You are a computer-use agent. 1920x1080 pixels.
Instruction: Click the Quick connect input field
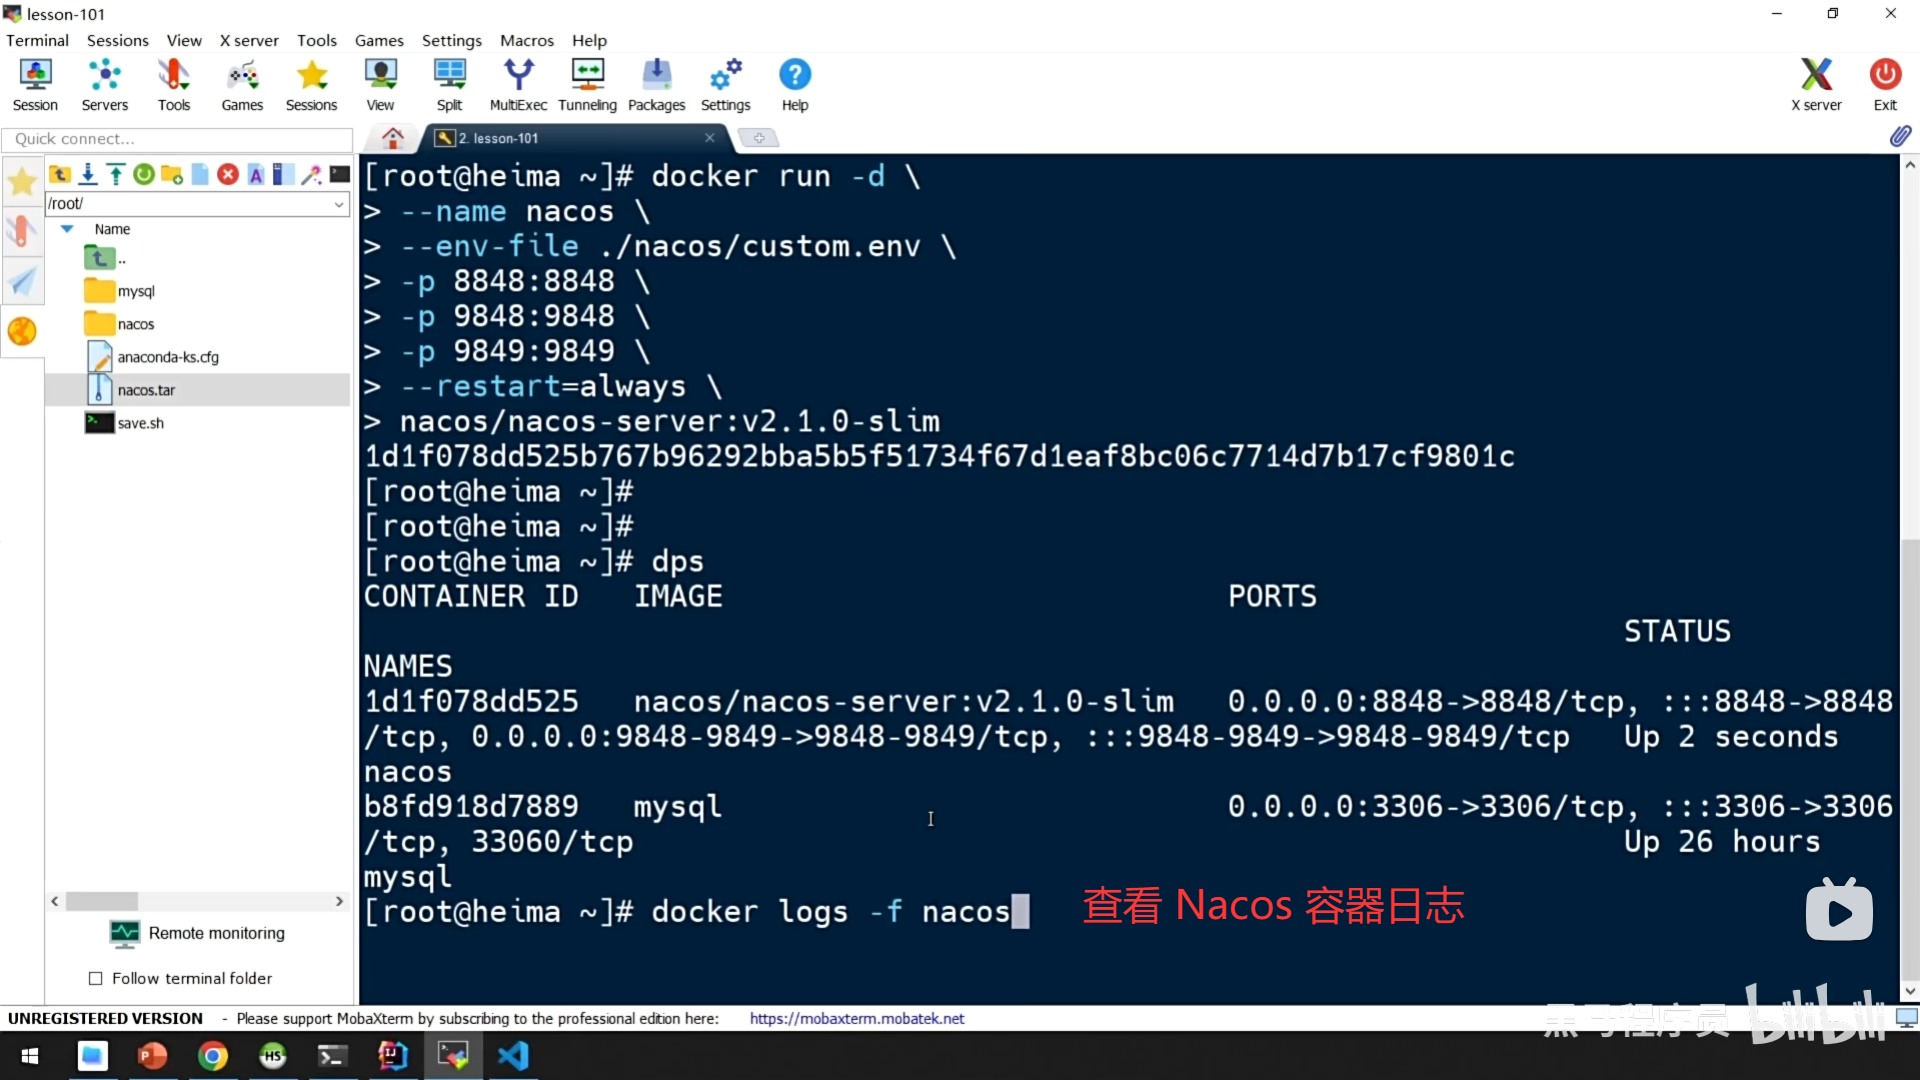pos(177,139)
